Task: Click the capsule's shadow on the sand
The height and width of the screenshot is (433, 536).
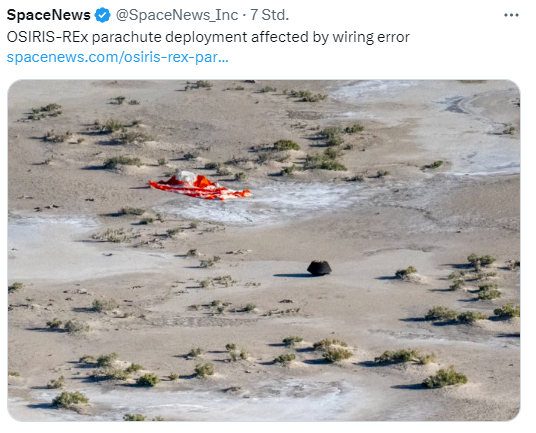Action: pos(291,275)
